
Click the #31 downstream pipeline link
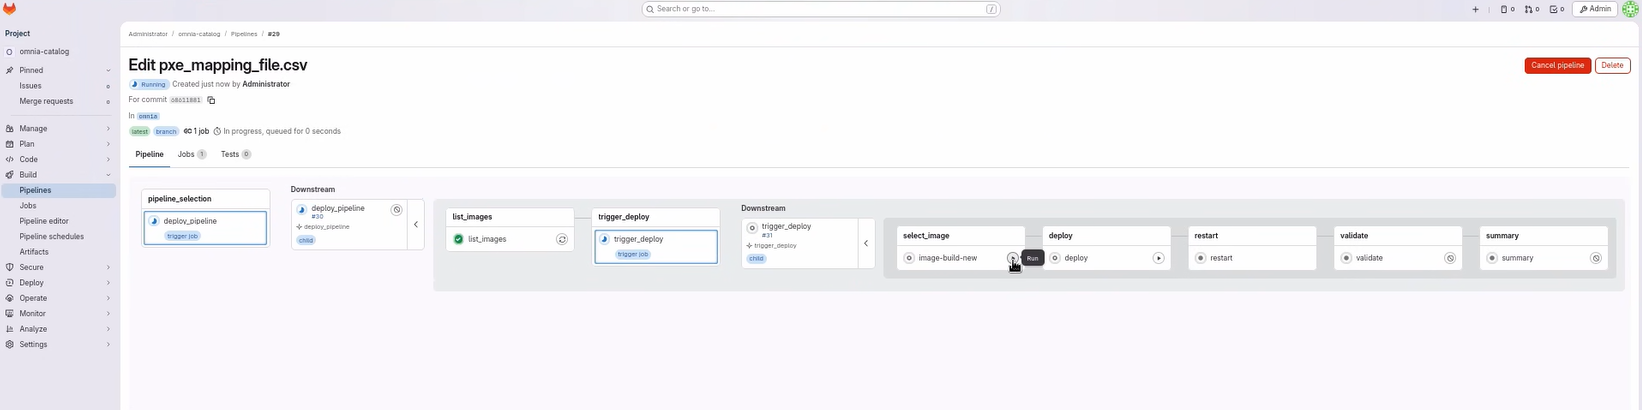767,236
